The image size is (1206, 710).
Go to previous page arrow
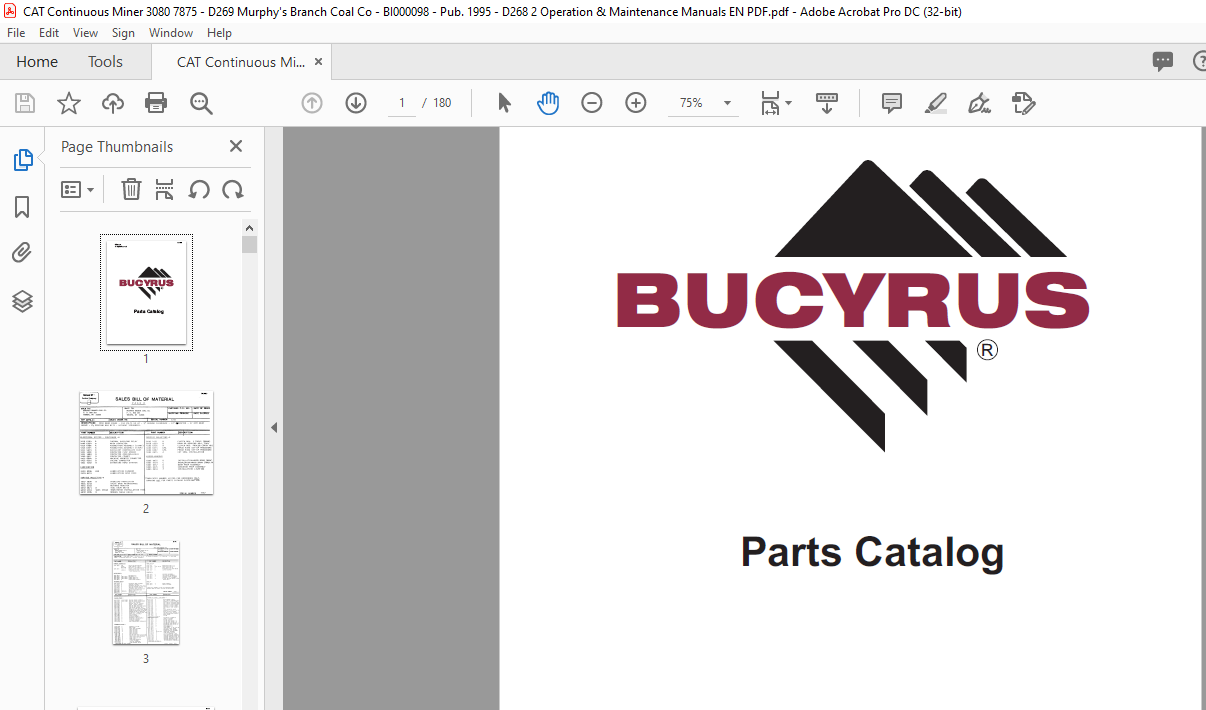click(x=312, y=103)
